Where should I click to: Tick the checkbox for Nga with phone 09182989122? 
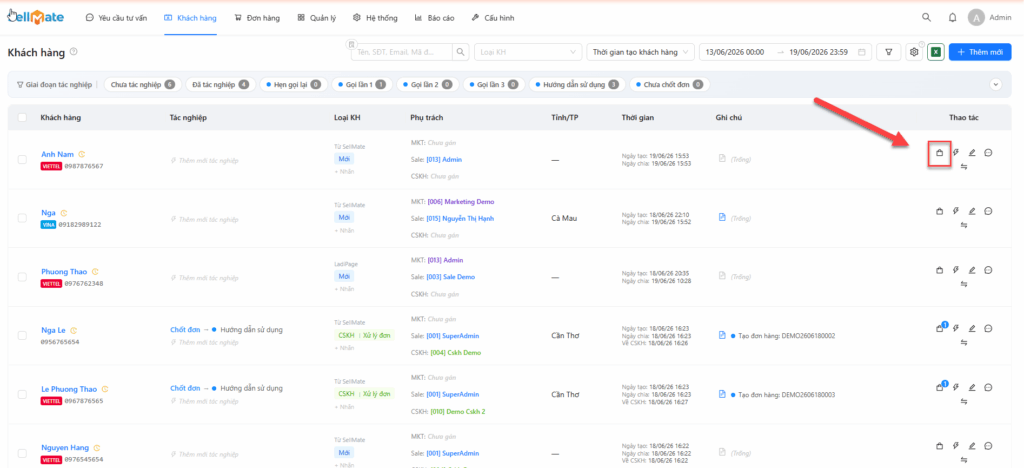(22, 218)
